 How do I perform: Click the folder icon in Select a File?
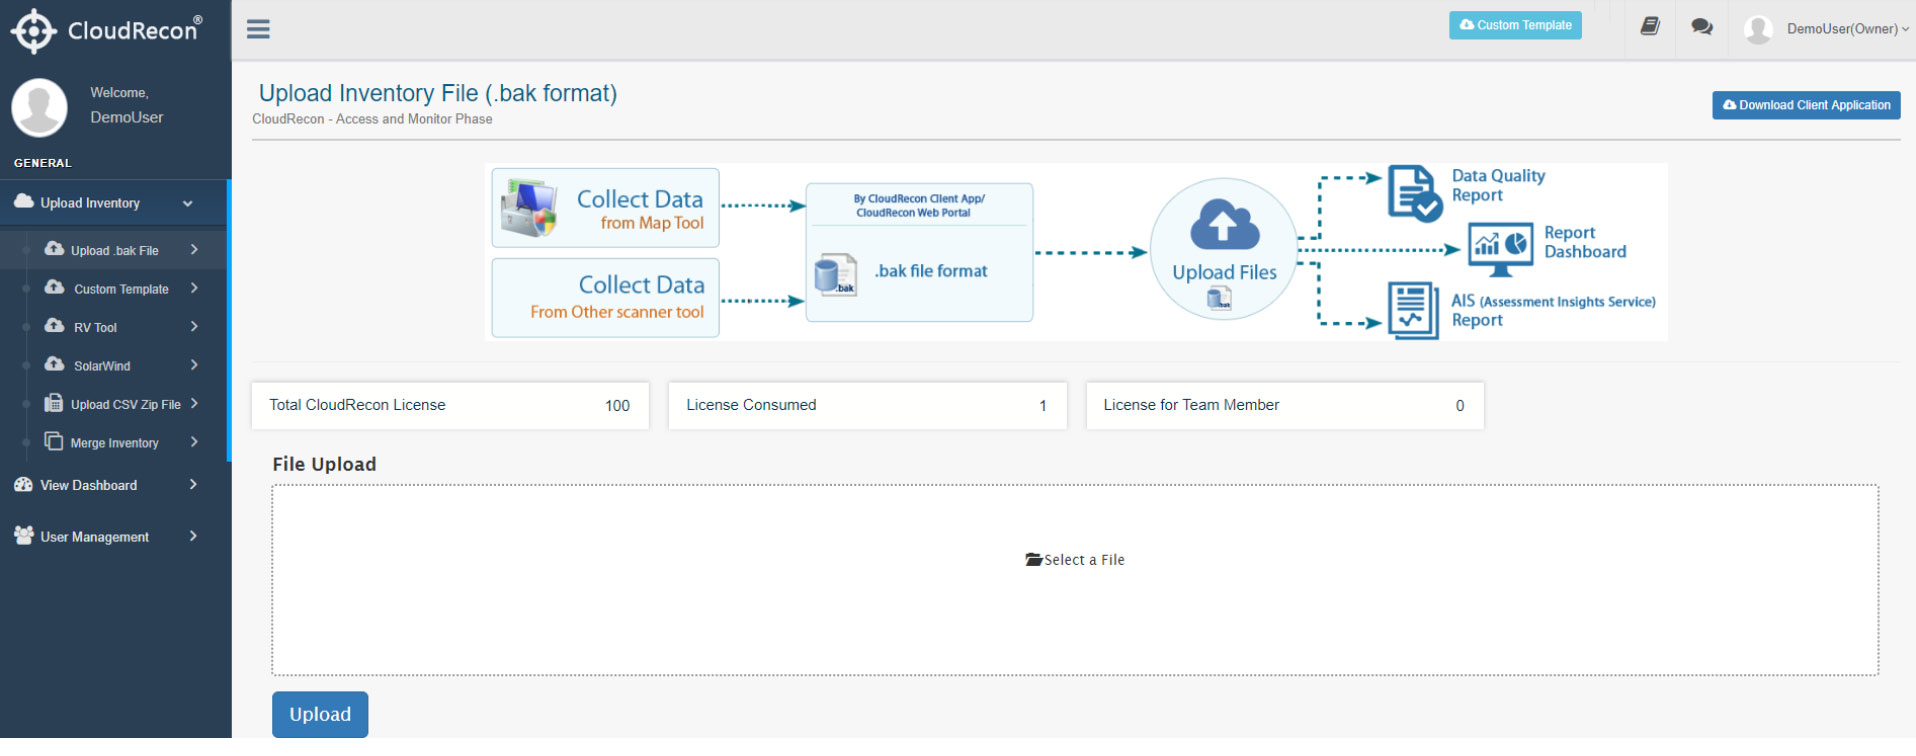(1034, 560)
